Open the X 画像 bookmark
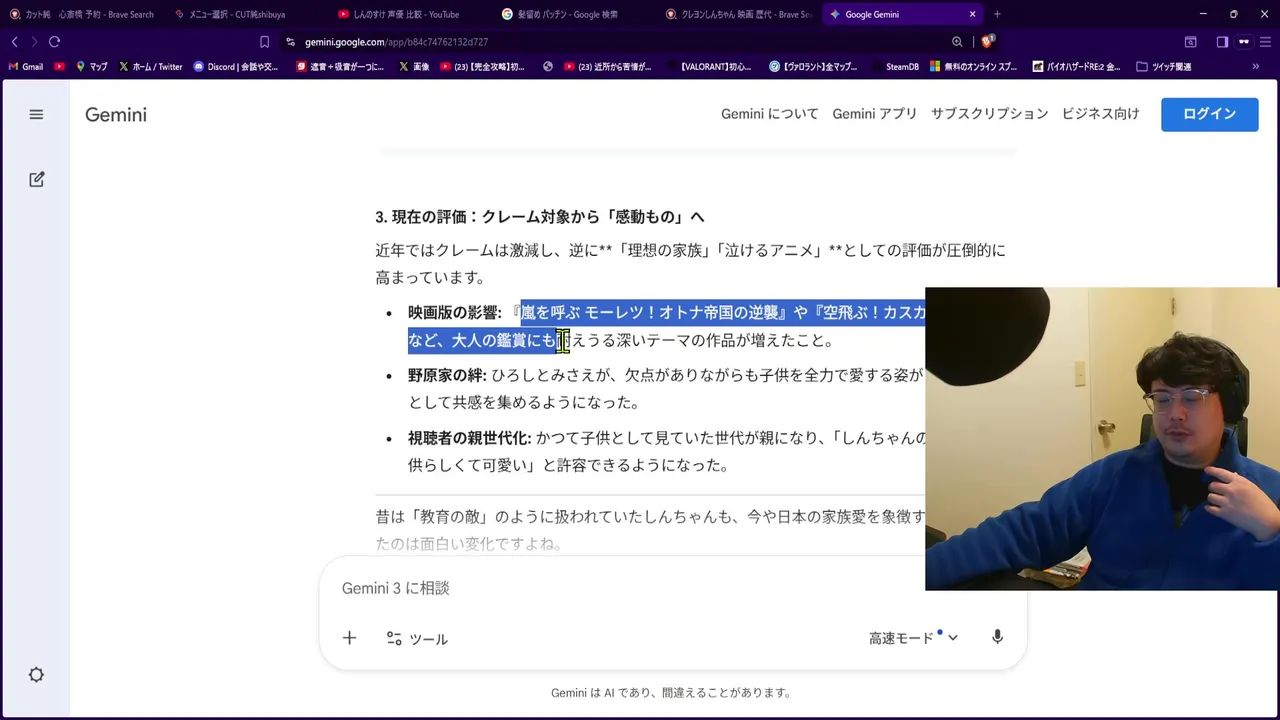 coord(414,67)
